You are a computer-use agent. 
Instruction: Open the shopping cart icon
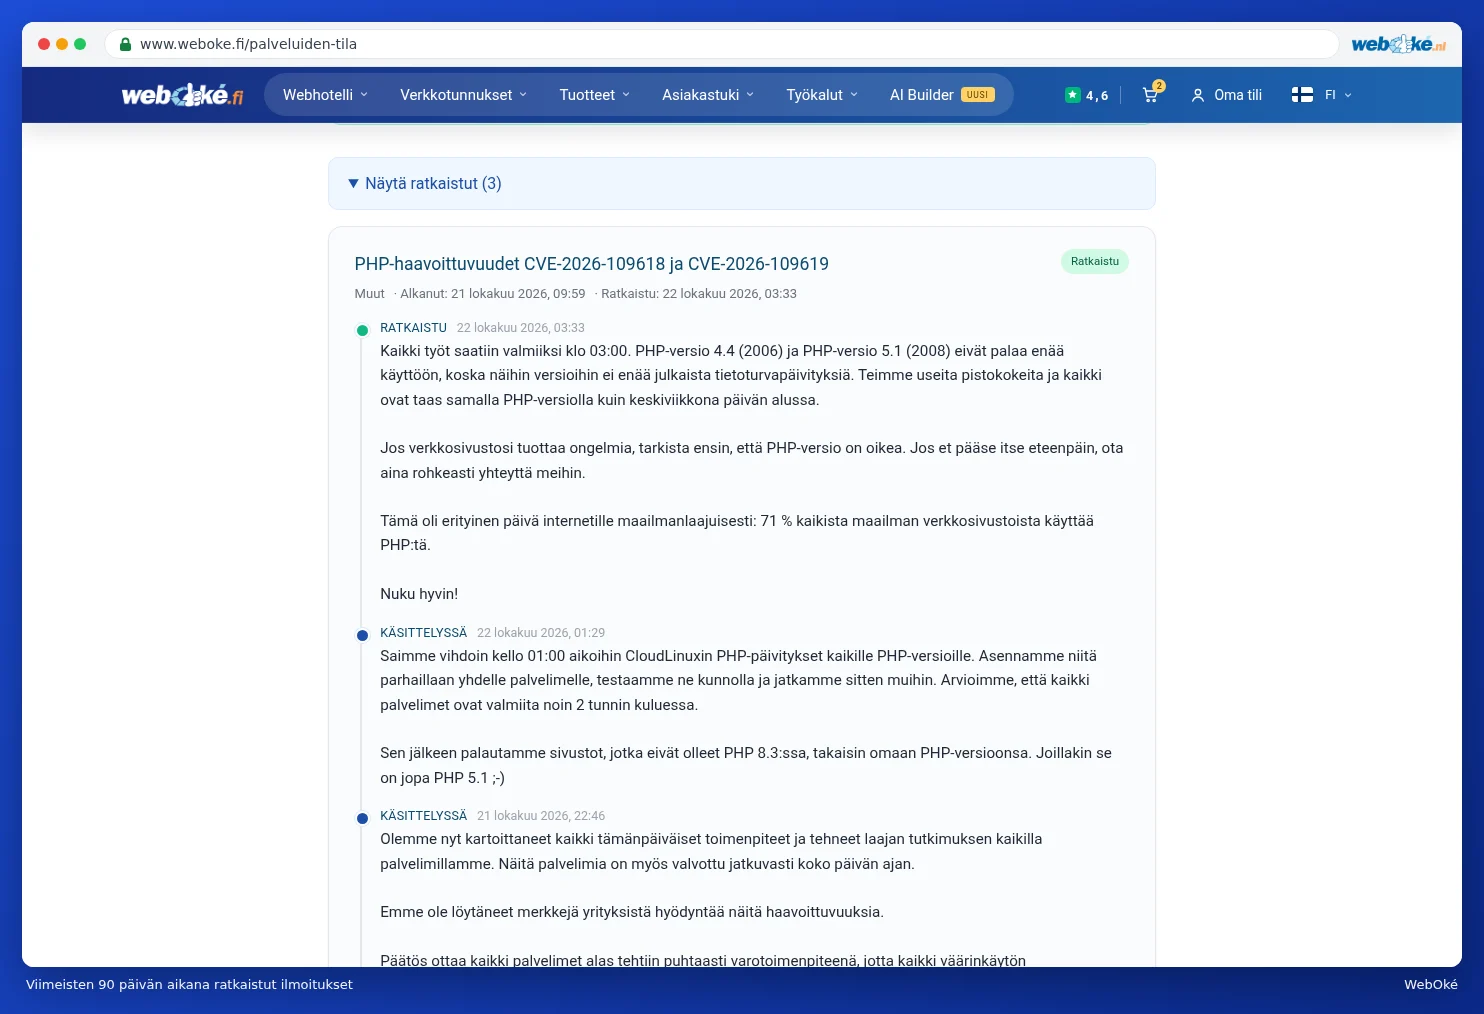click(1150, 95)
